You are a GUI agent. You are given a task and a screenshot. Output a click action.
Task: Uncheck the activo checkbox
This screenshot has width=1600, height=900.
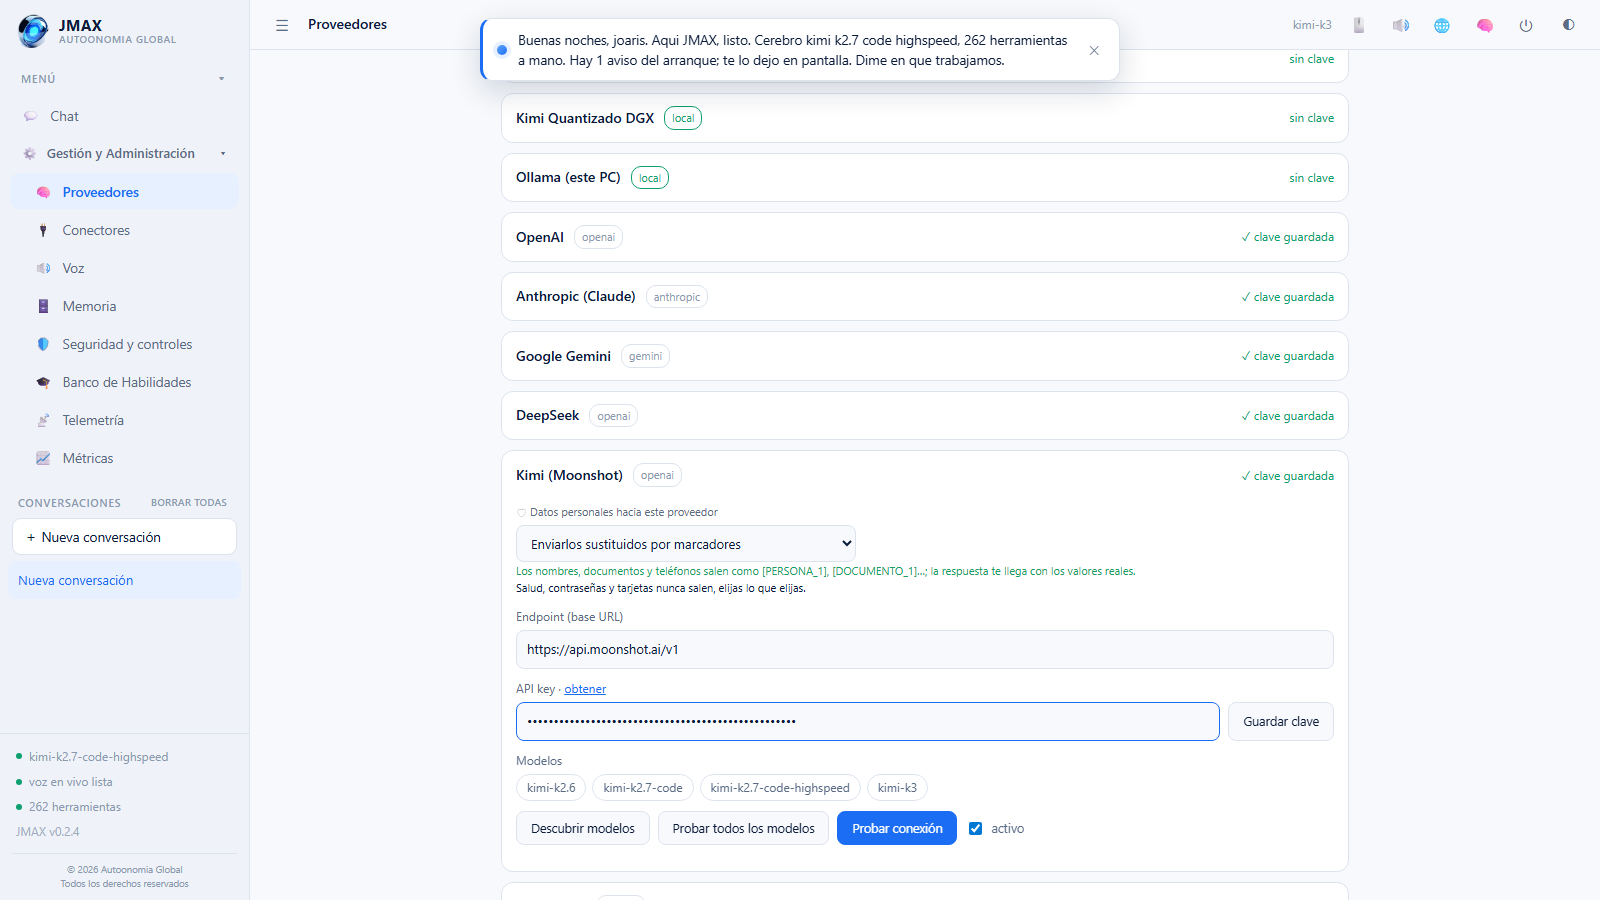coord(976,828)
